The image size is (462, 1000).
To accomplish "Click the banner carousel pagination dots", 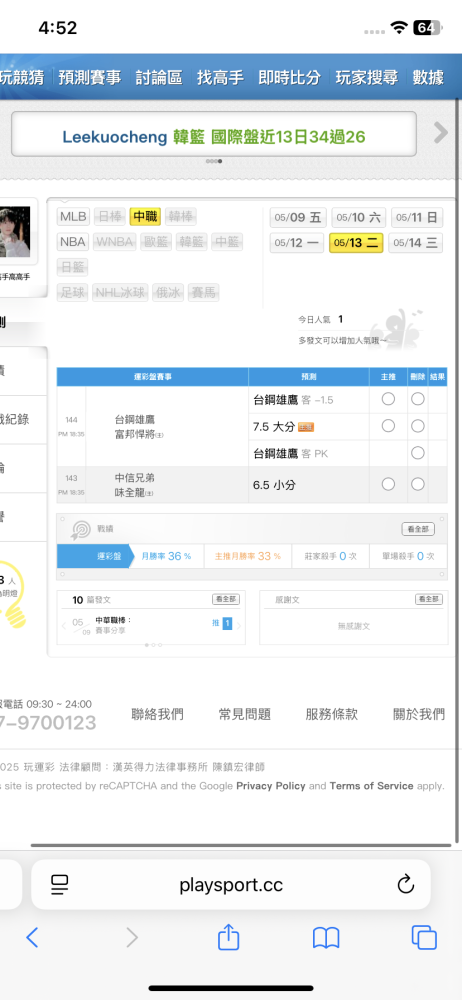I will (214, 161).
